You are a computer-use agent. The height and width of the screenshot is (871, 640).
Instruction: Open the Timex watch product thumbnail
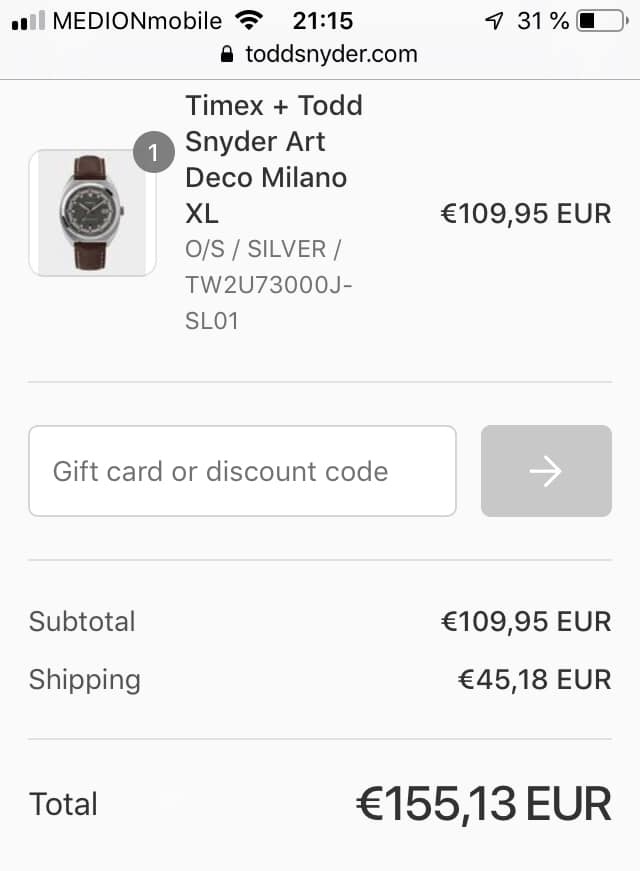coord(92,213)
